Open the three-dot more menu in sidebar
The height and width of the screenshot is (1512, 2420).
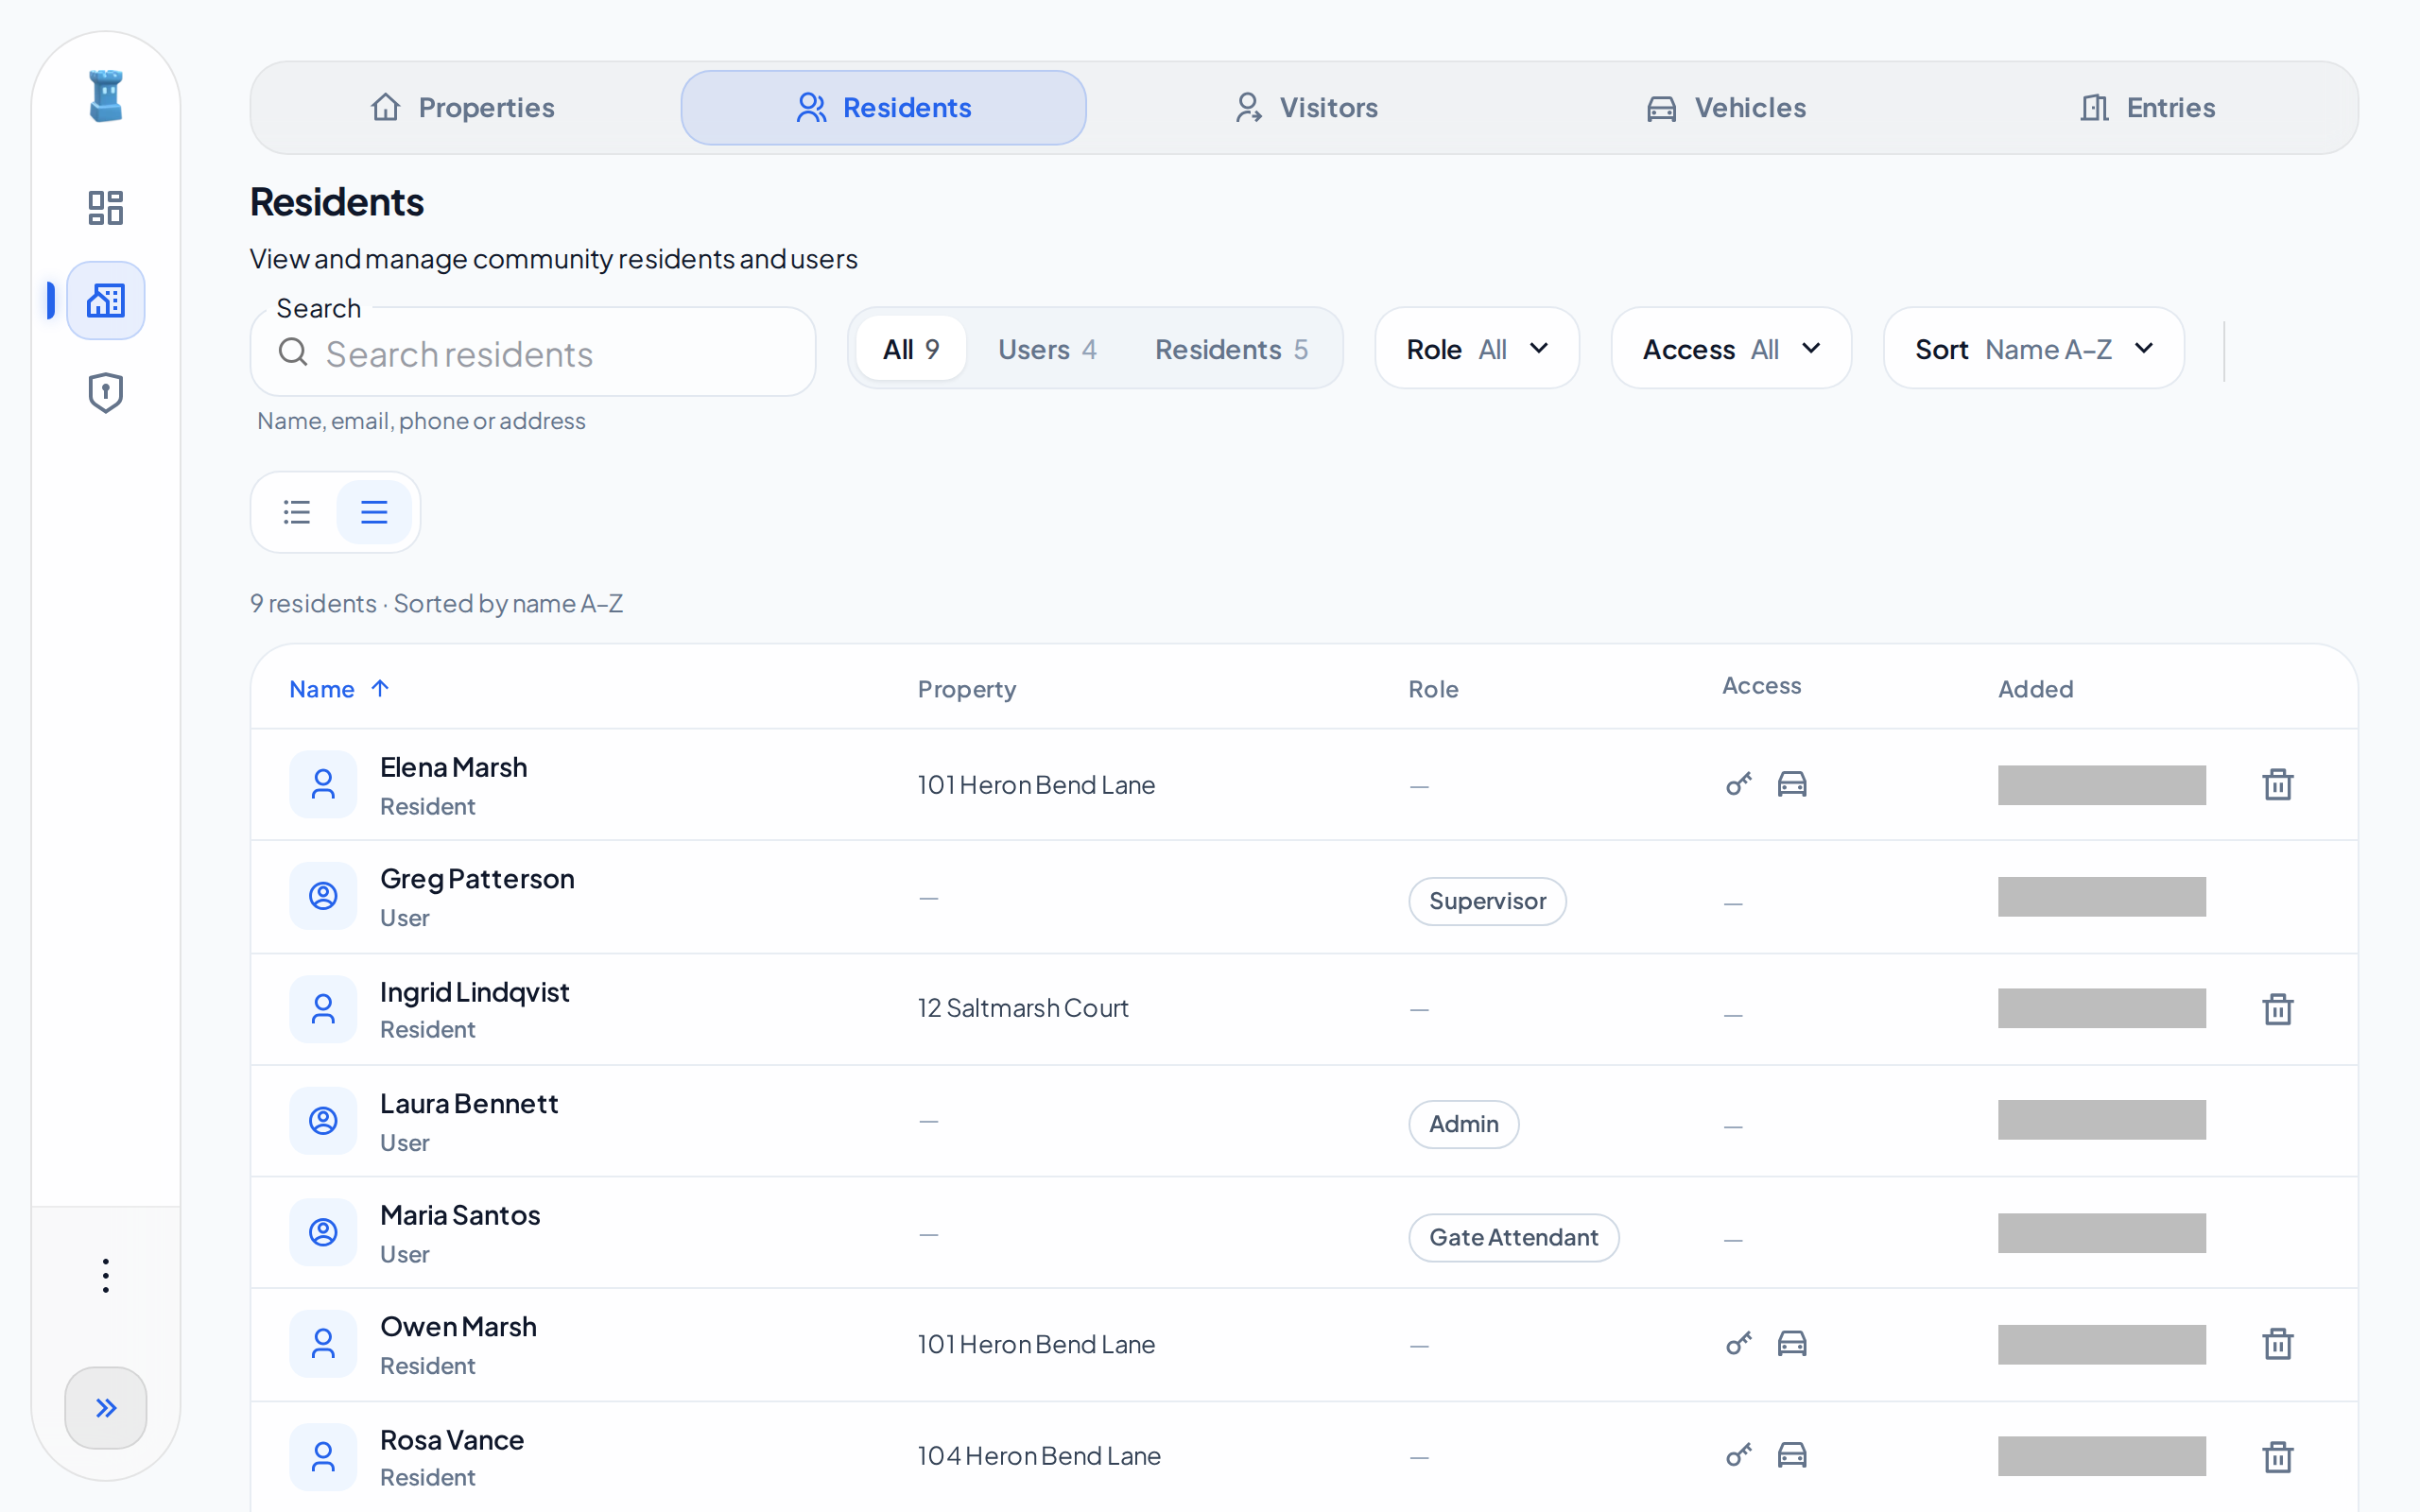(105, 1276)
